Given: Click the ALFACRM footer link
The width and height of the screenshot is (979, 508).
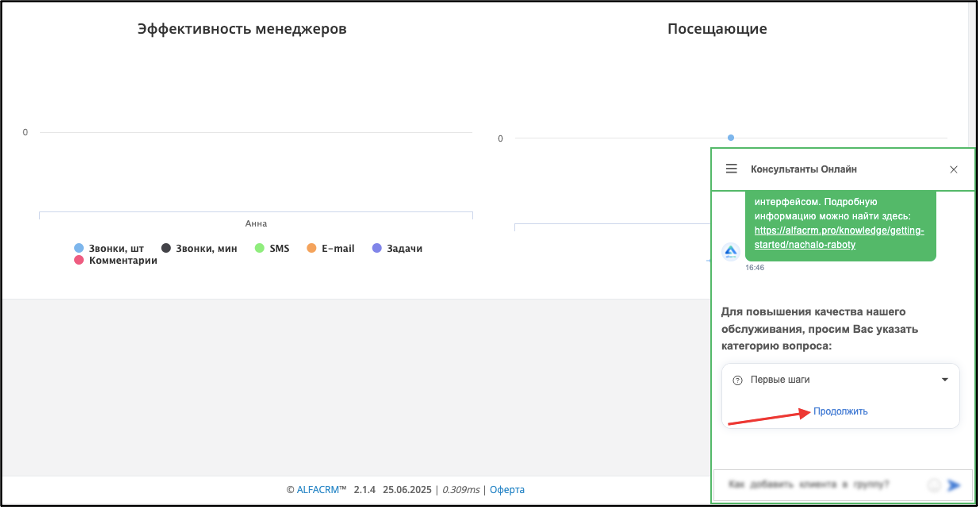Looking at the screenshot, I should pos(318,490).
